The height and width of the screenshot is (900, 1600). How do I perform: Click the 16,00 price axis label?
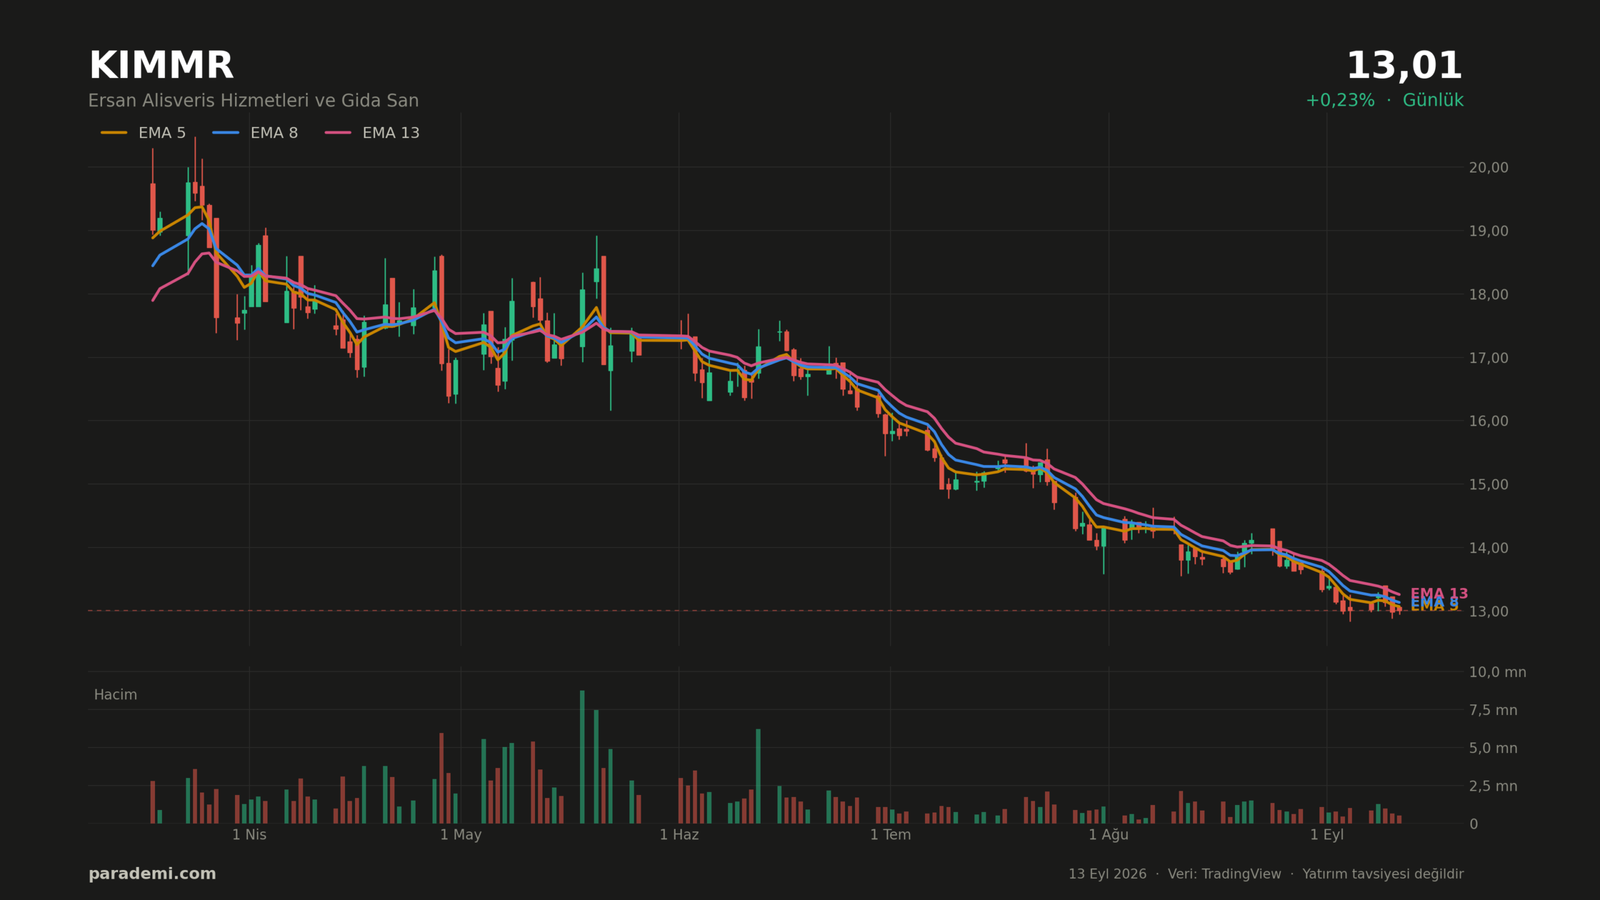pos(1488,421)
